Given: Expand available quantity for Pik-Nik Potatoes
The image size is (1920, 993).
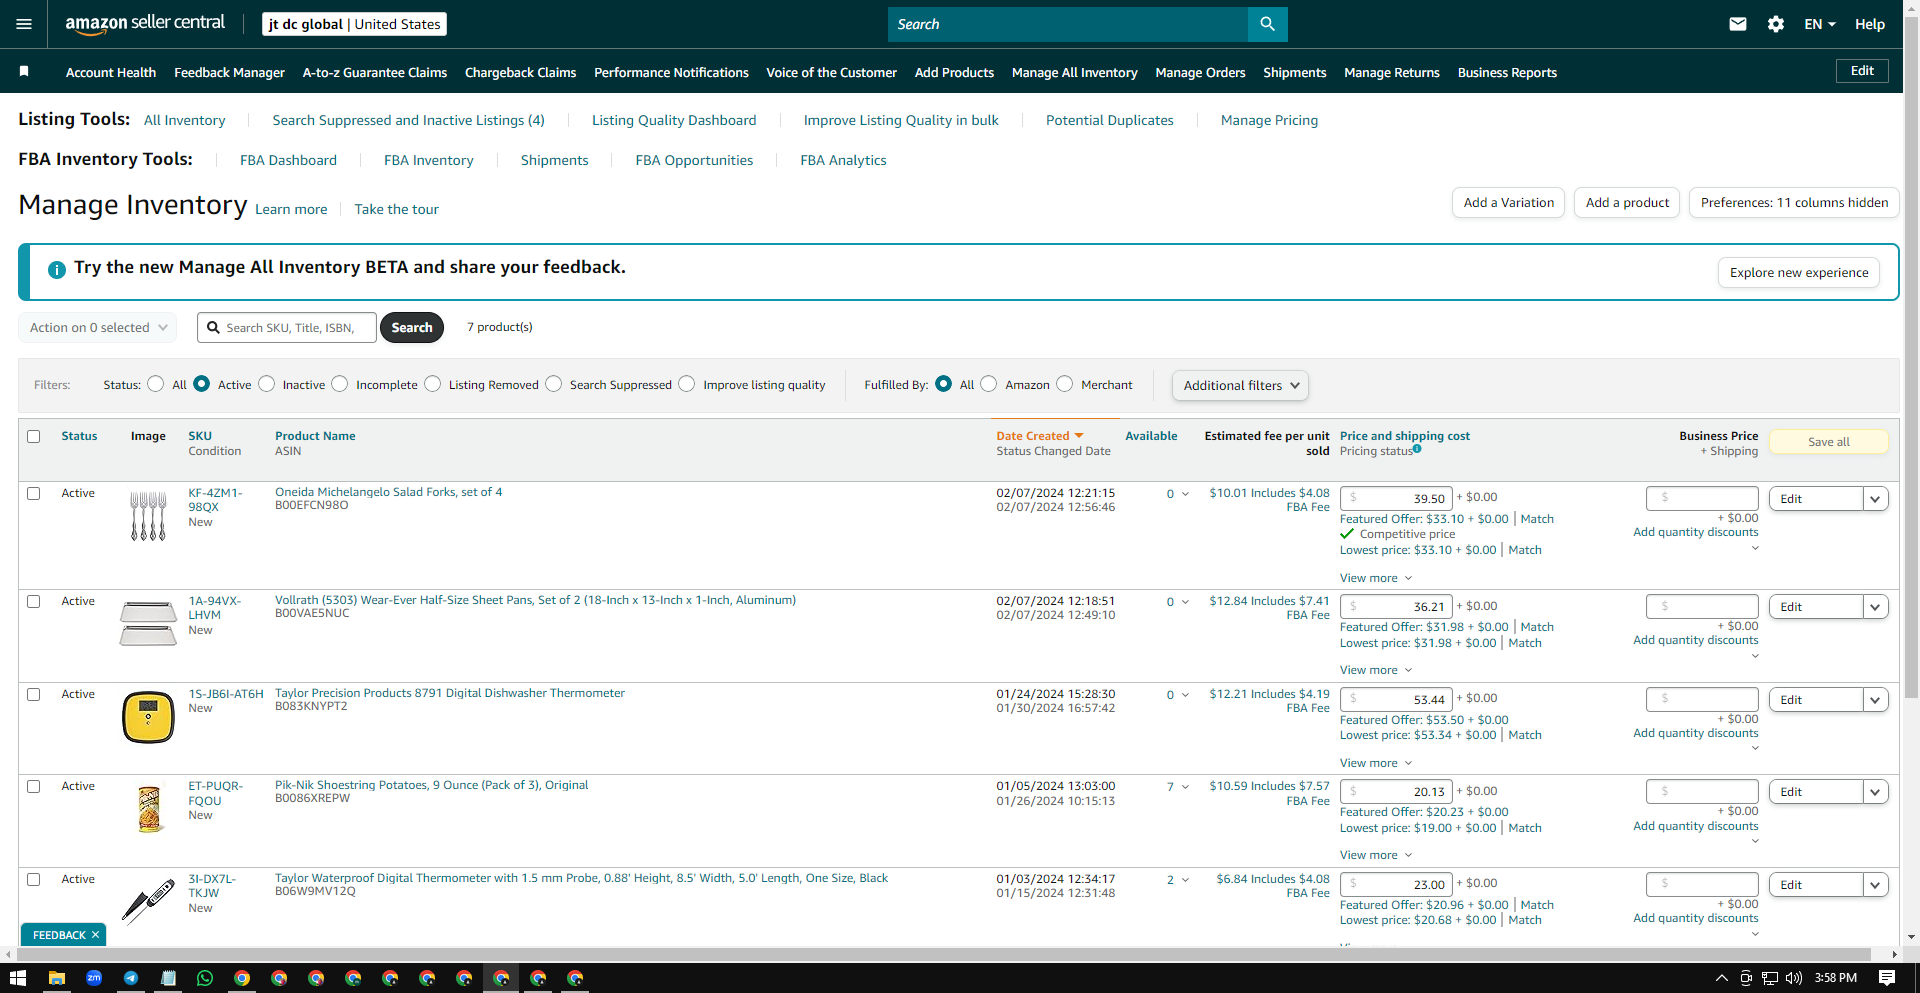Looking at the screenshot, I should pyautogui.click(x=1186, y=787).
